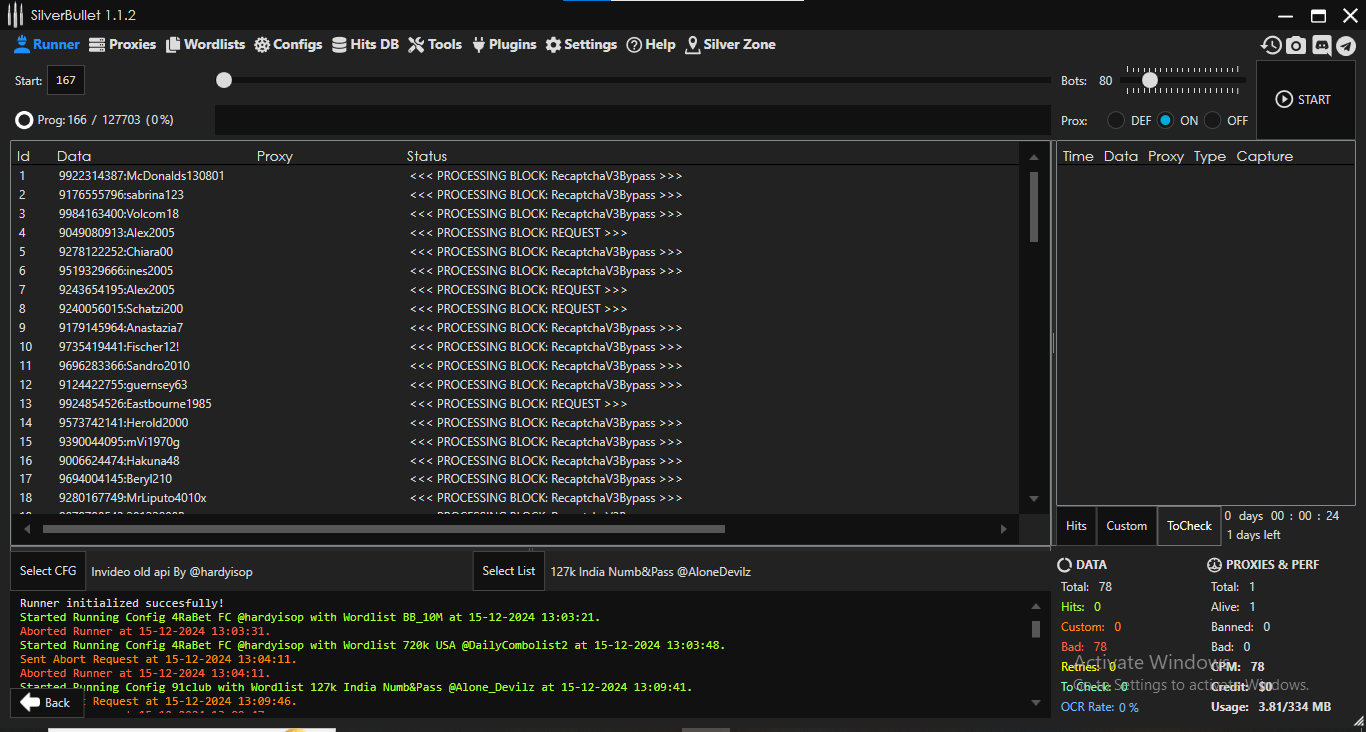1366x732 pixels.
Task: Open the Help tab
Action: [x=651, y=45]
